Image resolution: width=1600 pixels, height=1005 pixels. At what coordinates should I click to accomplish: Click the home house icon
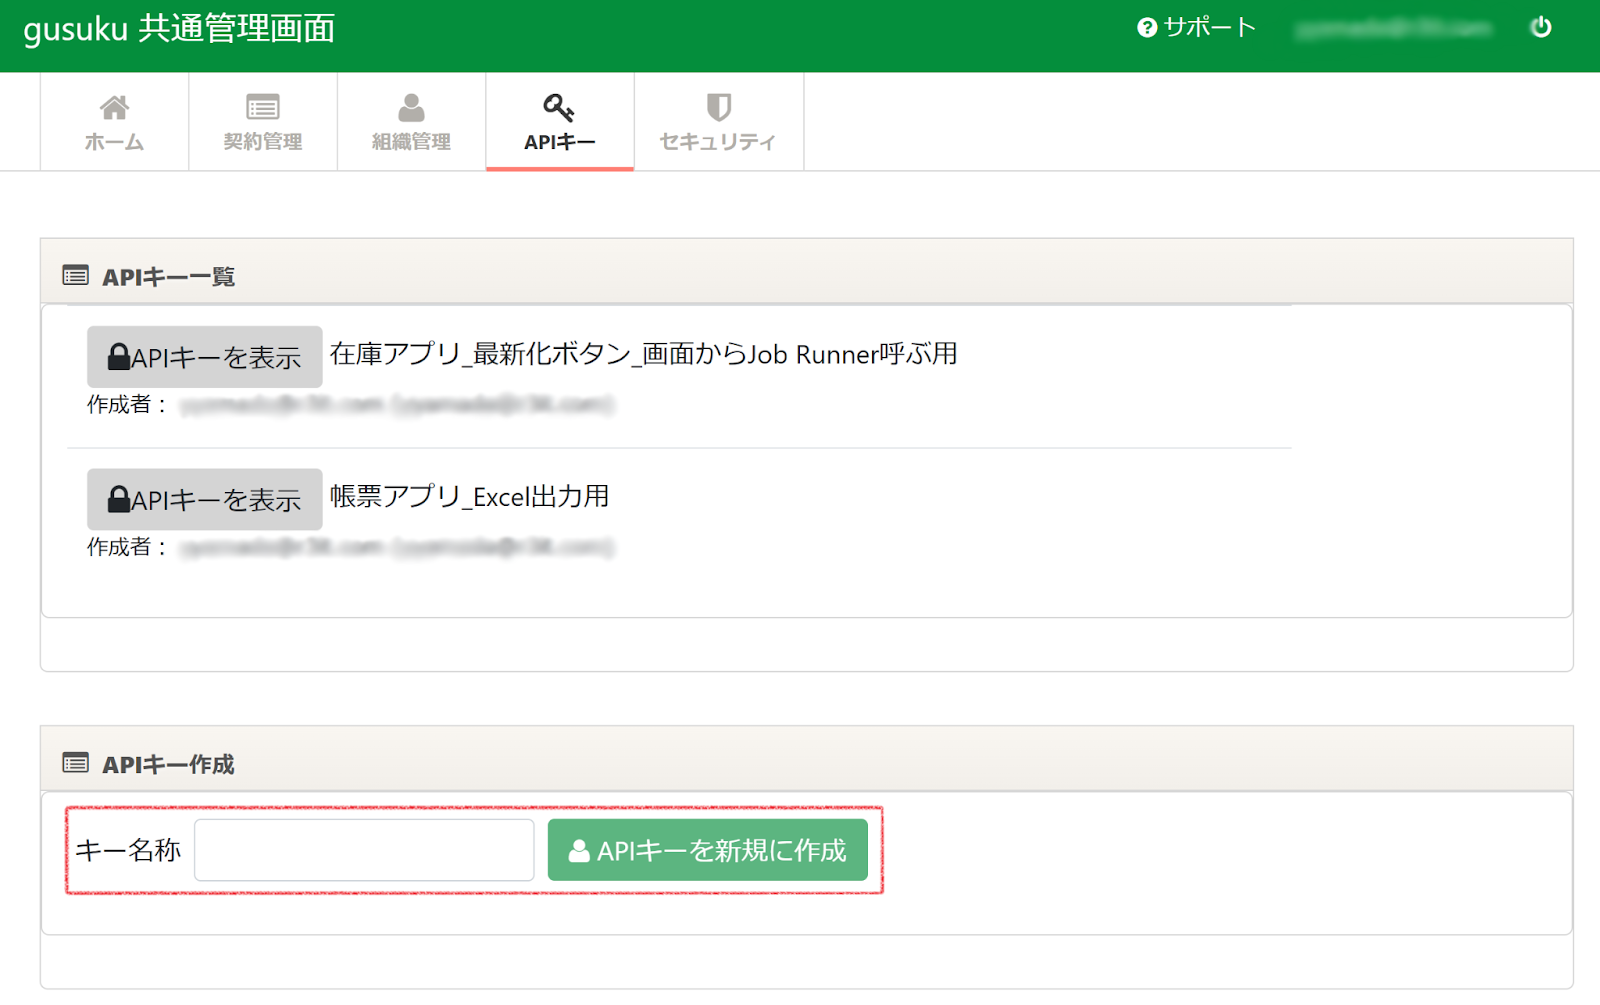(x=114, y=107)
